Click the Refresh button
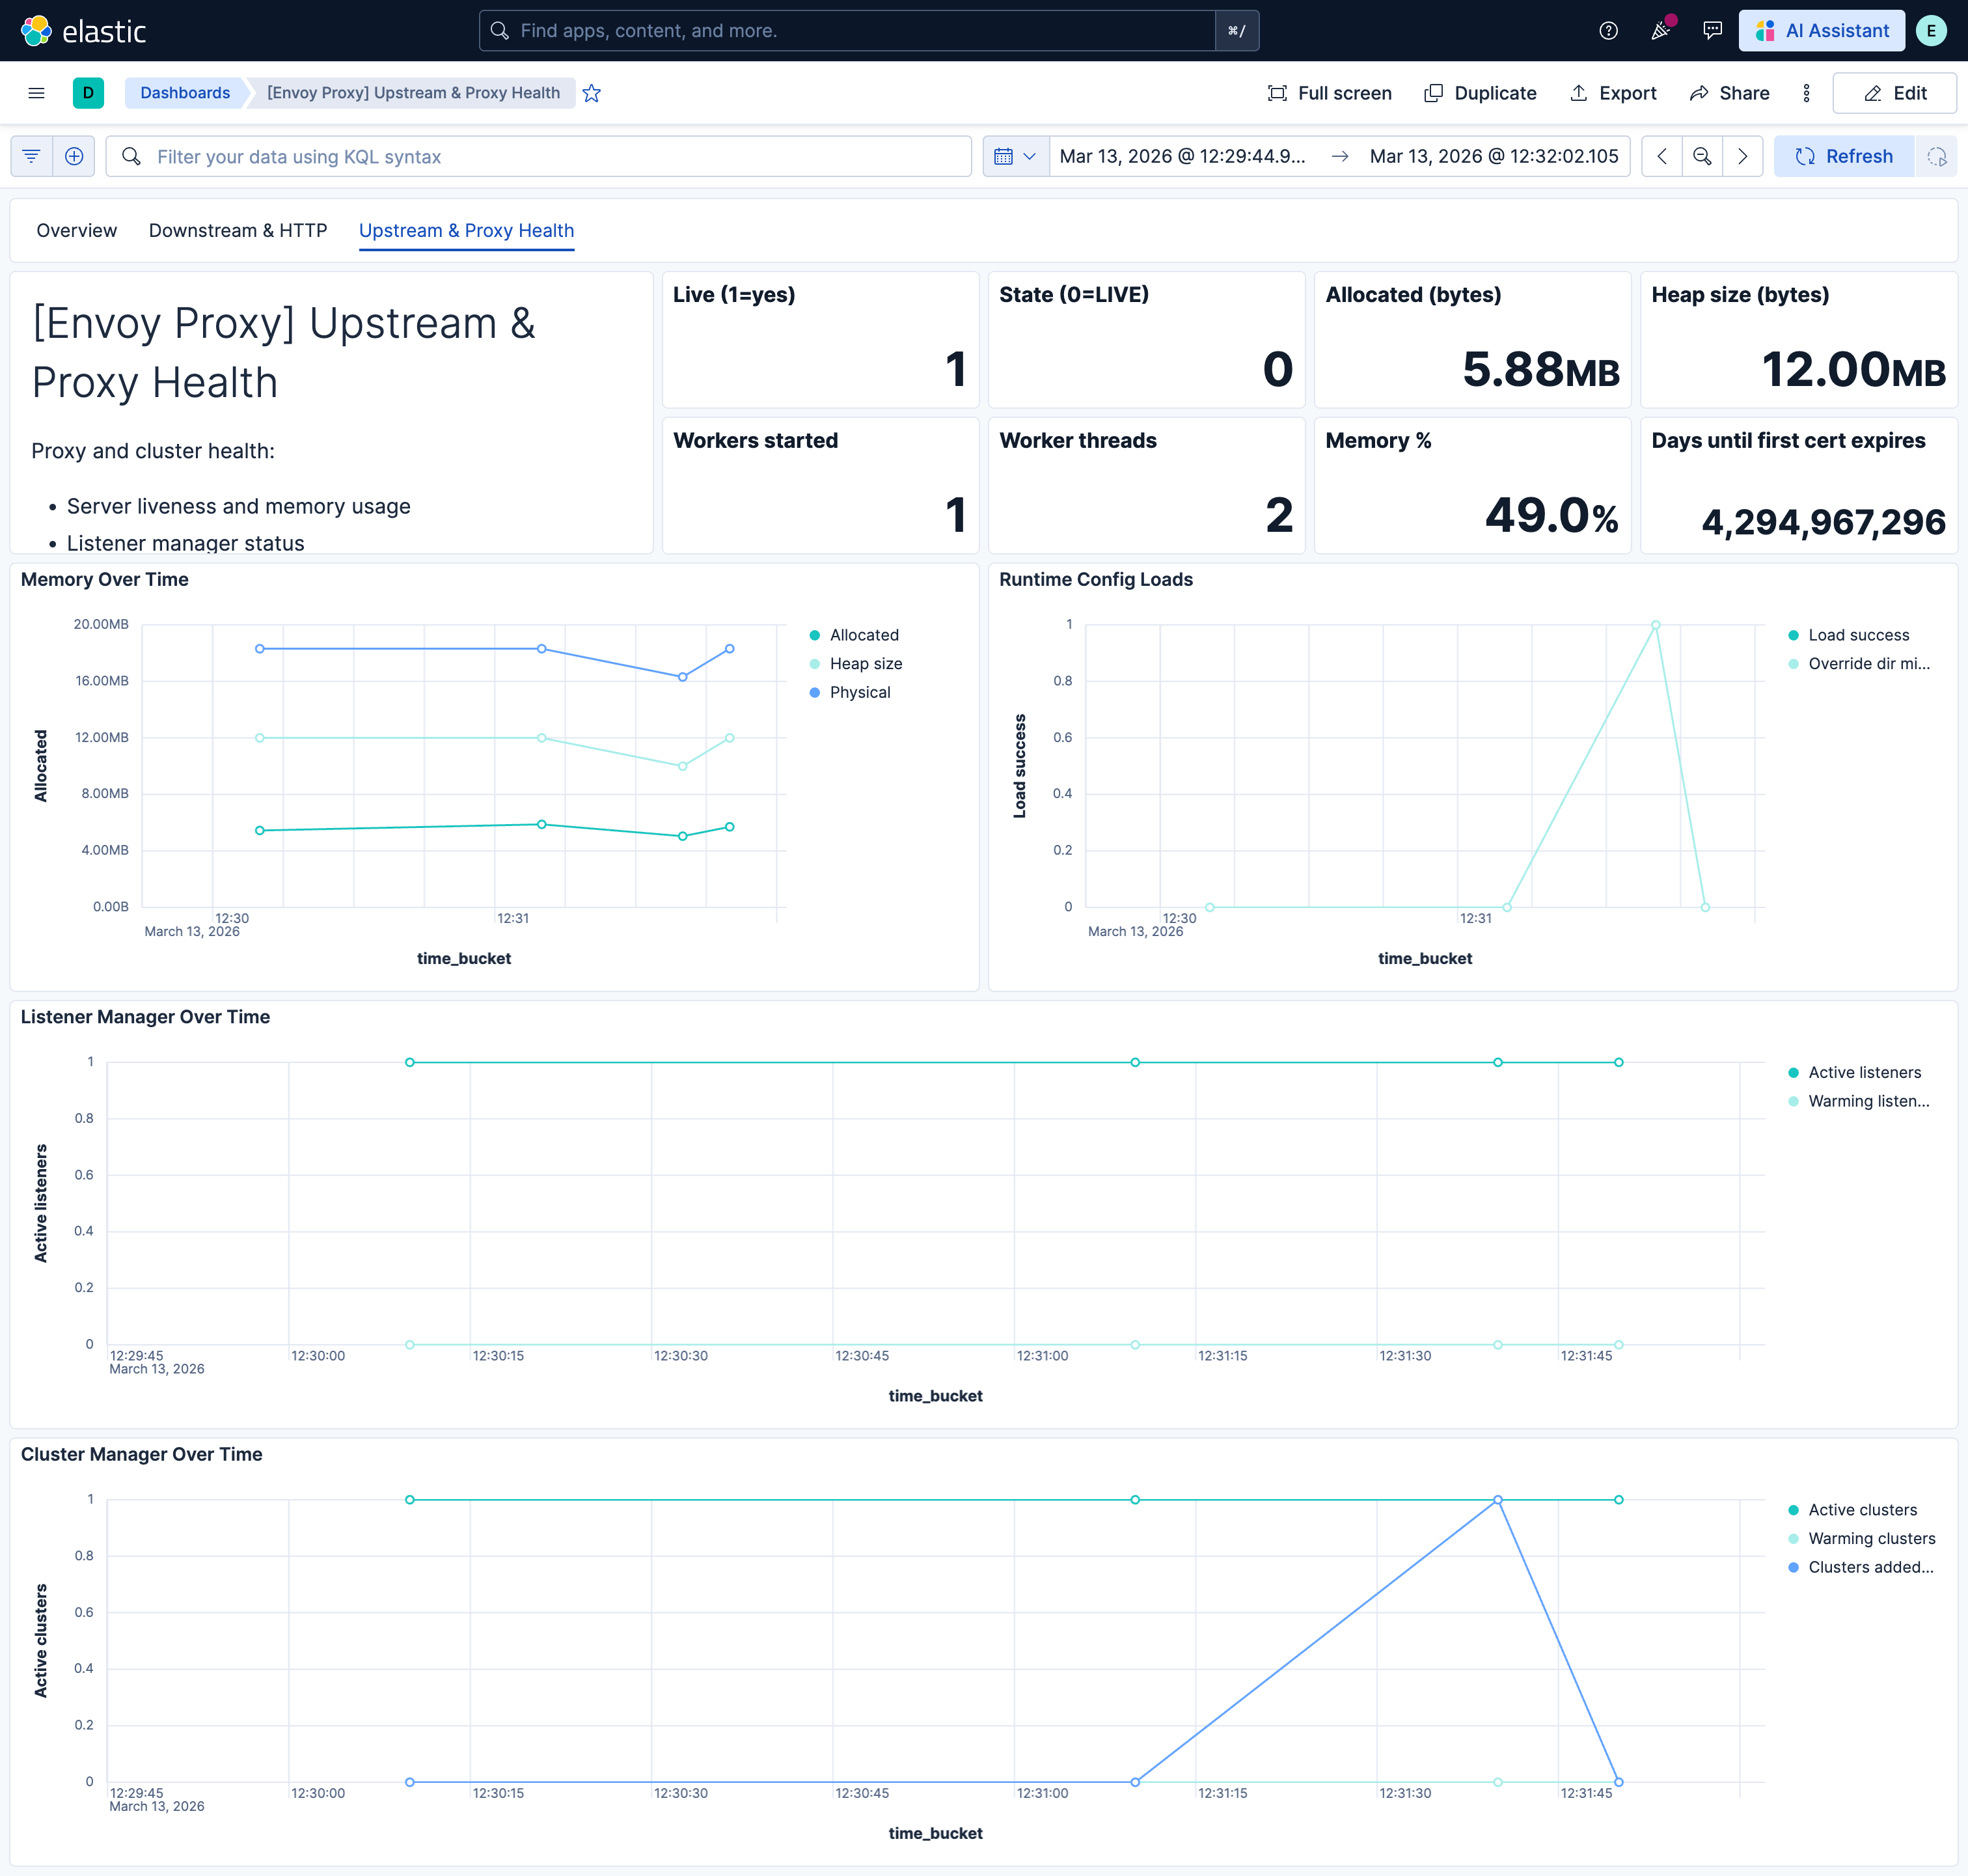The height and width of the screenshot is (1876, 1968). [1843, 156]
